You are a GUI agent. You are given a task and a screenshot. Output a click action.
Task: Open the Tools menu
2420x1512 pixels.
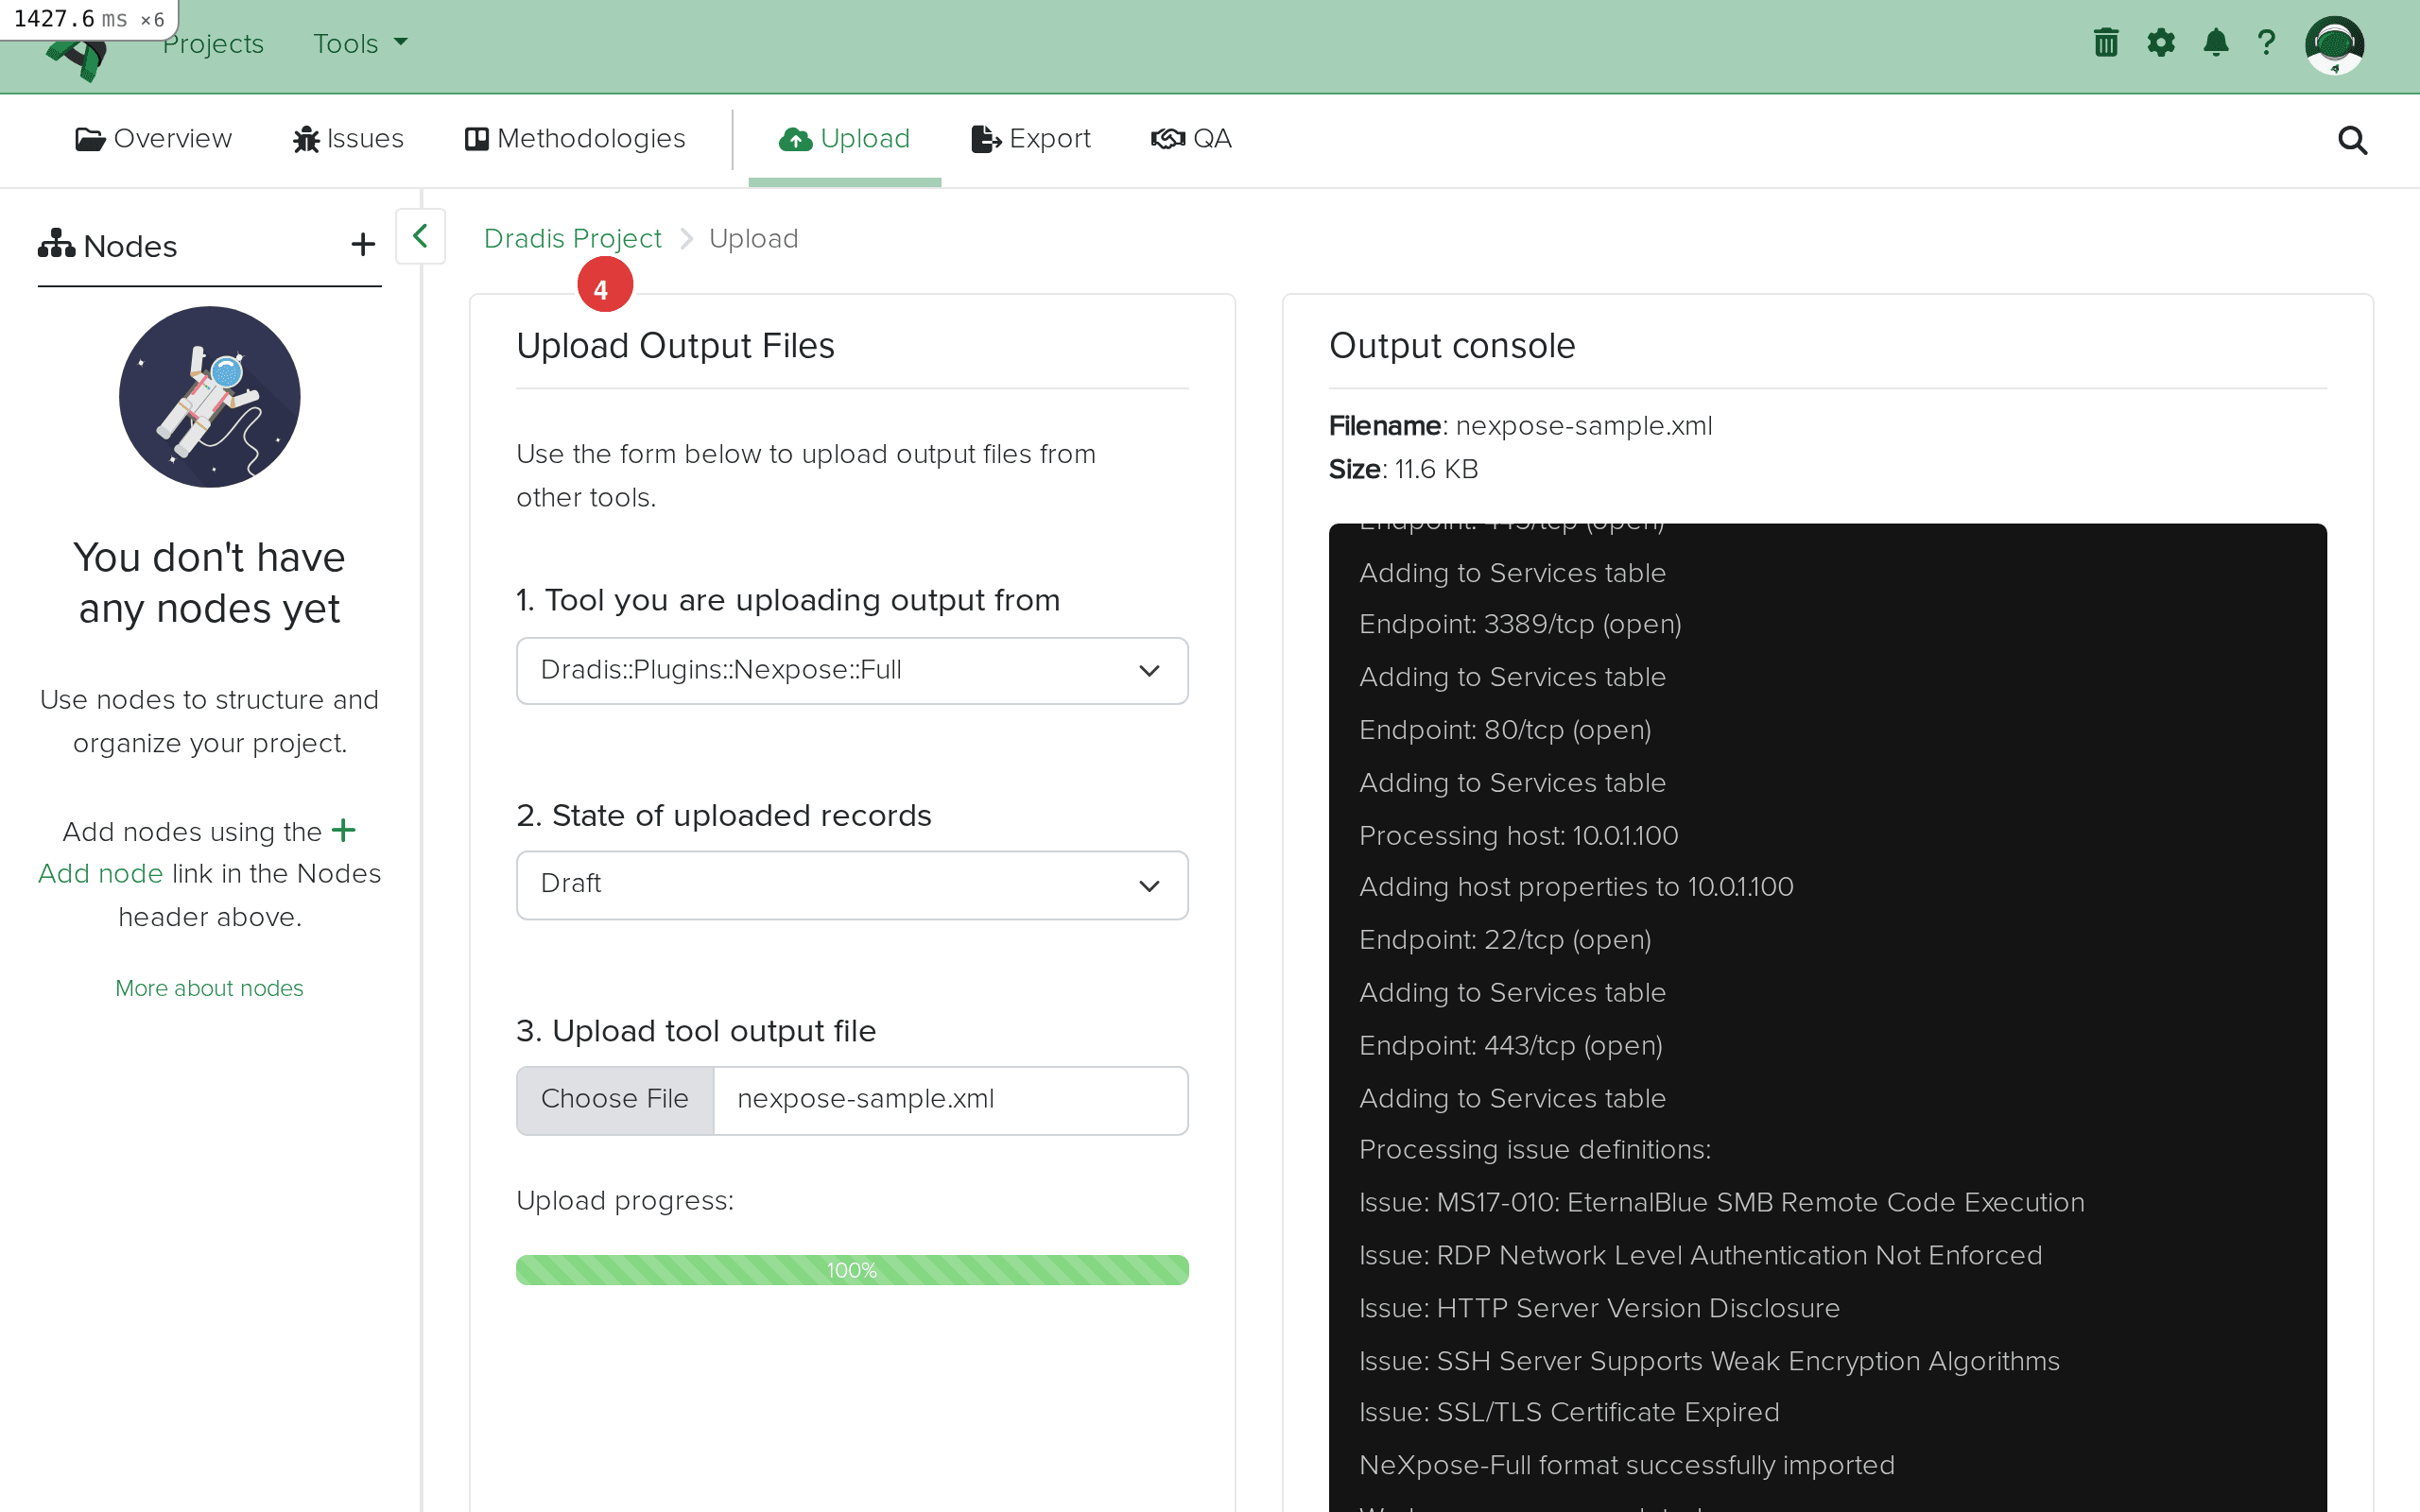[358, 43]
